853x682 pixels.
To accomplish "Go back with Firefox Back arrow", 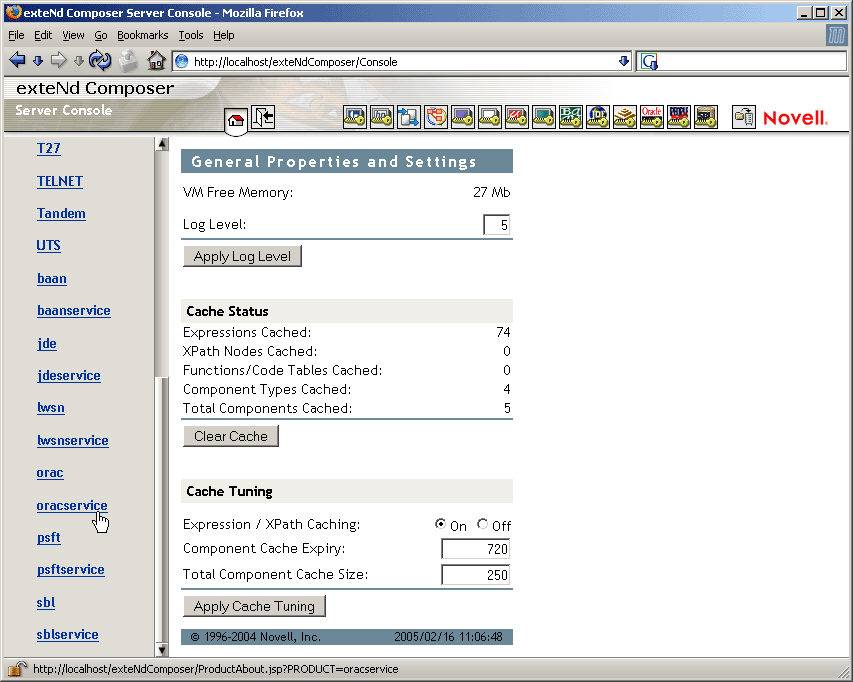I will click(17, 60).
